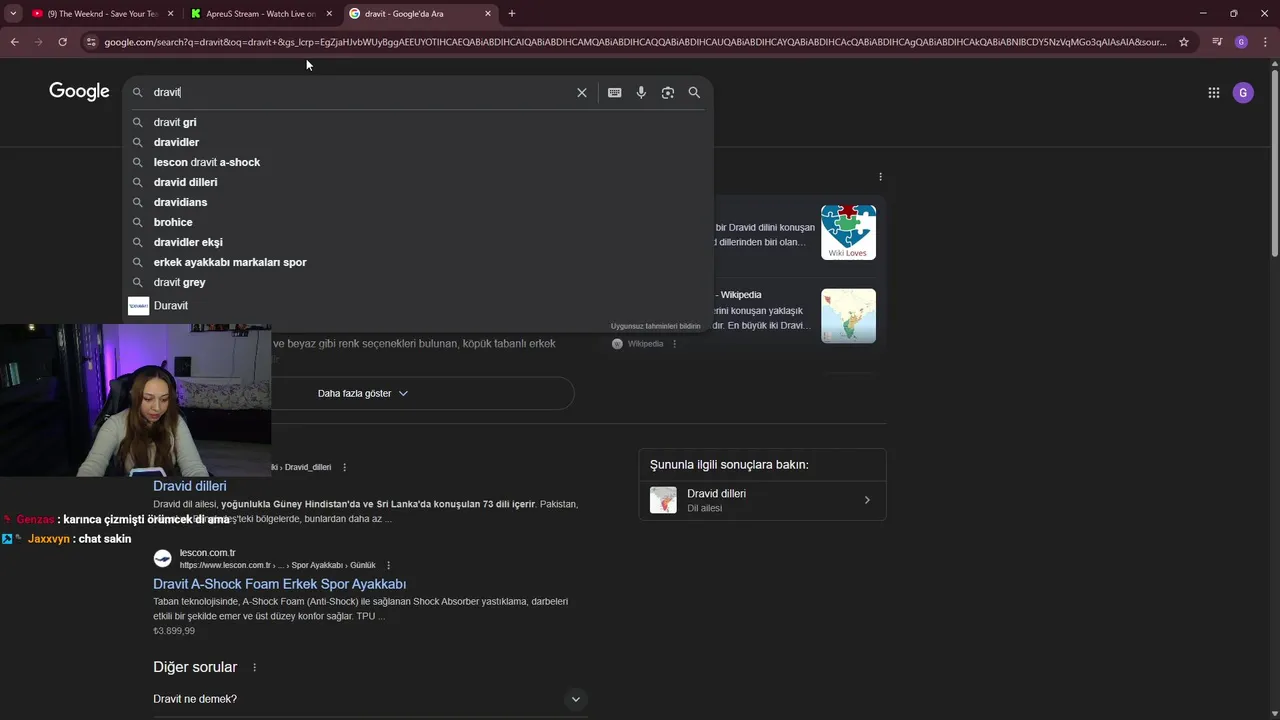Open a new browser tab

click(x=512, y=14)
